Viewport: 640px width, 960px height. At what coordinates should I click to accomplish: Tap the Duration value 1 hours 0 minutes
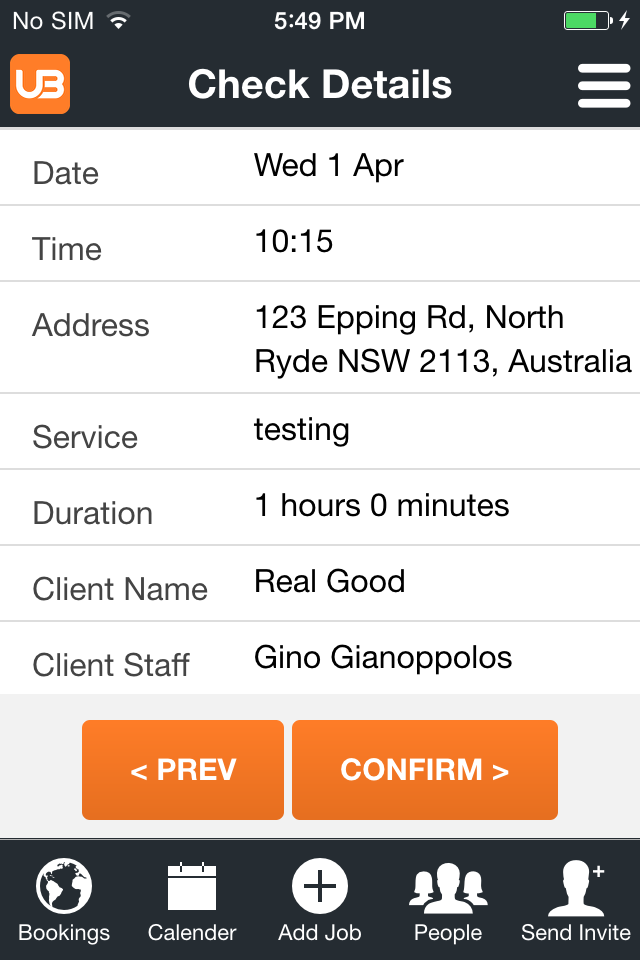(382, 506)
